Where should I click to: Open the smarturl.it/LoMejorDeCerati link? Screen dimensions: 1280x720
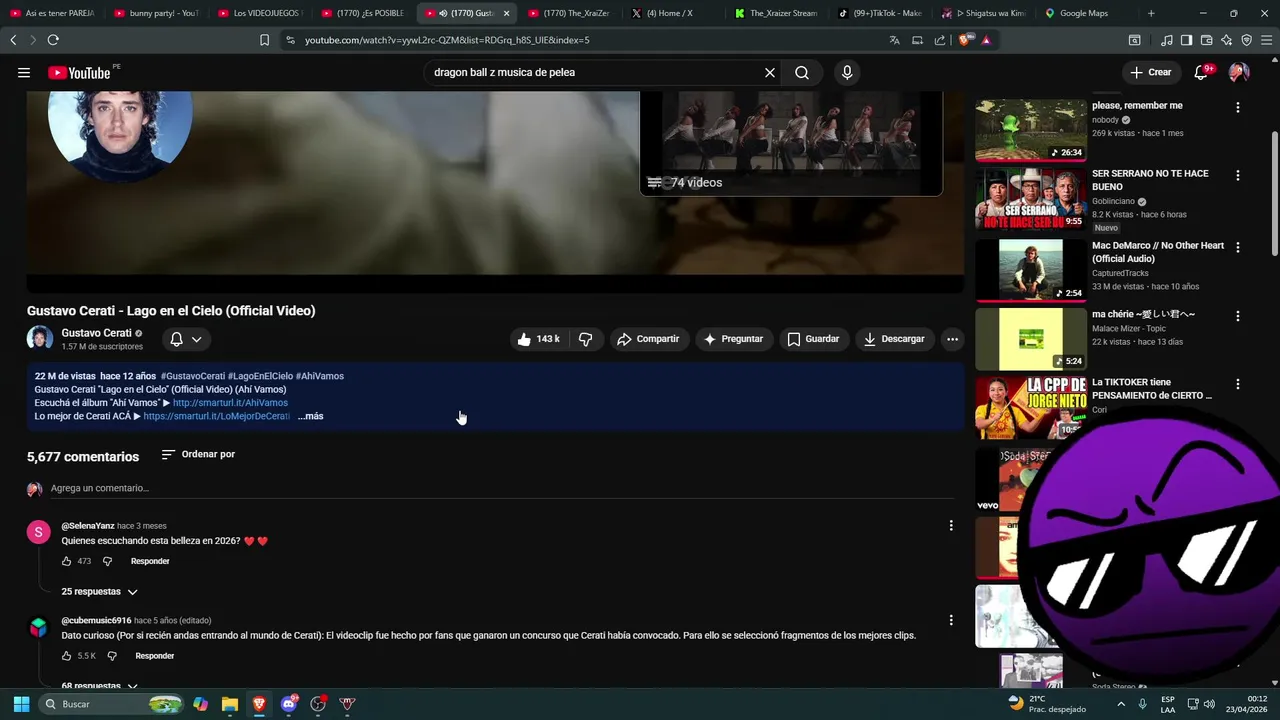point(216,416)
